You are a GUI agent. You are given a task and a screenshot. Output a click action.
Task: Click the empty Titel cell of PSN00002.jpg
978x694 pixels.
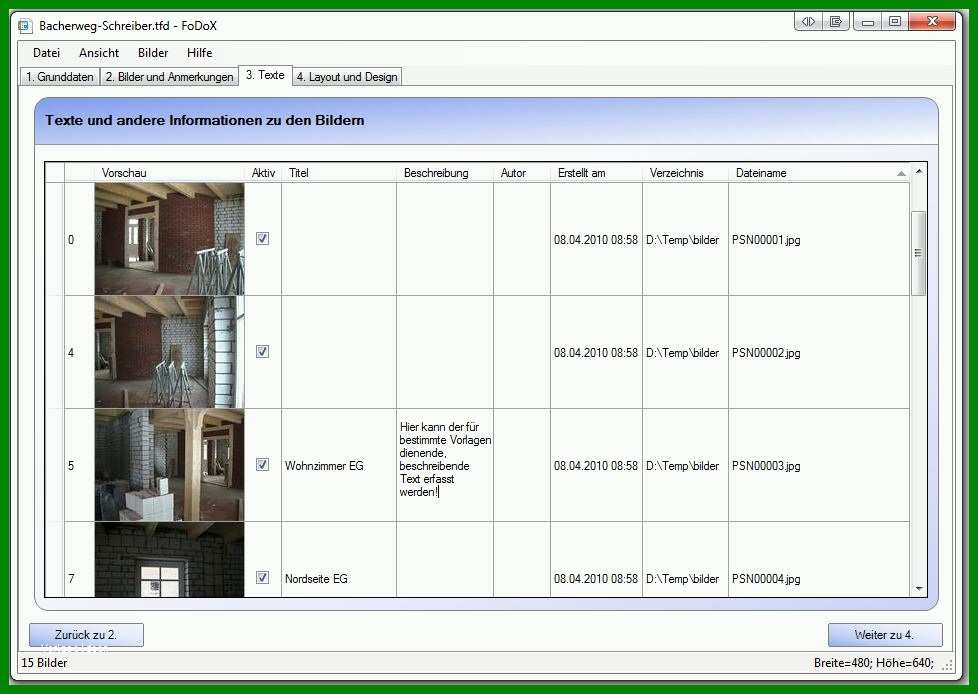click(x=339, y=352)
